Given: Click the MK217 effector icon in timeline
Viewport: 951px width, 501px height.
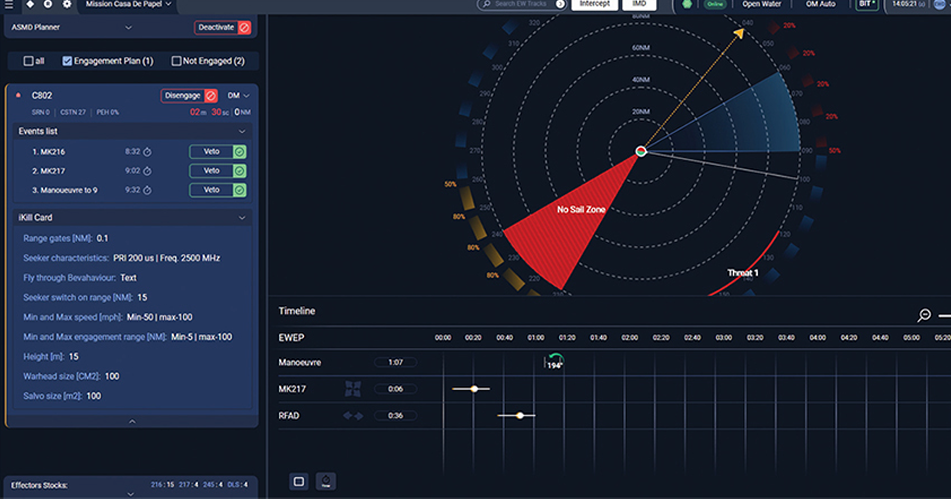Looking at the screenshot, I should click(353, 388).
